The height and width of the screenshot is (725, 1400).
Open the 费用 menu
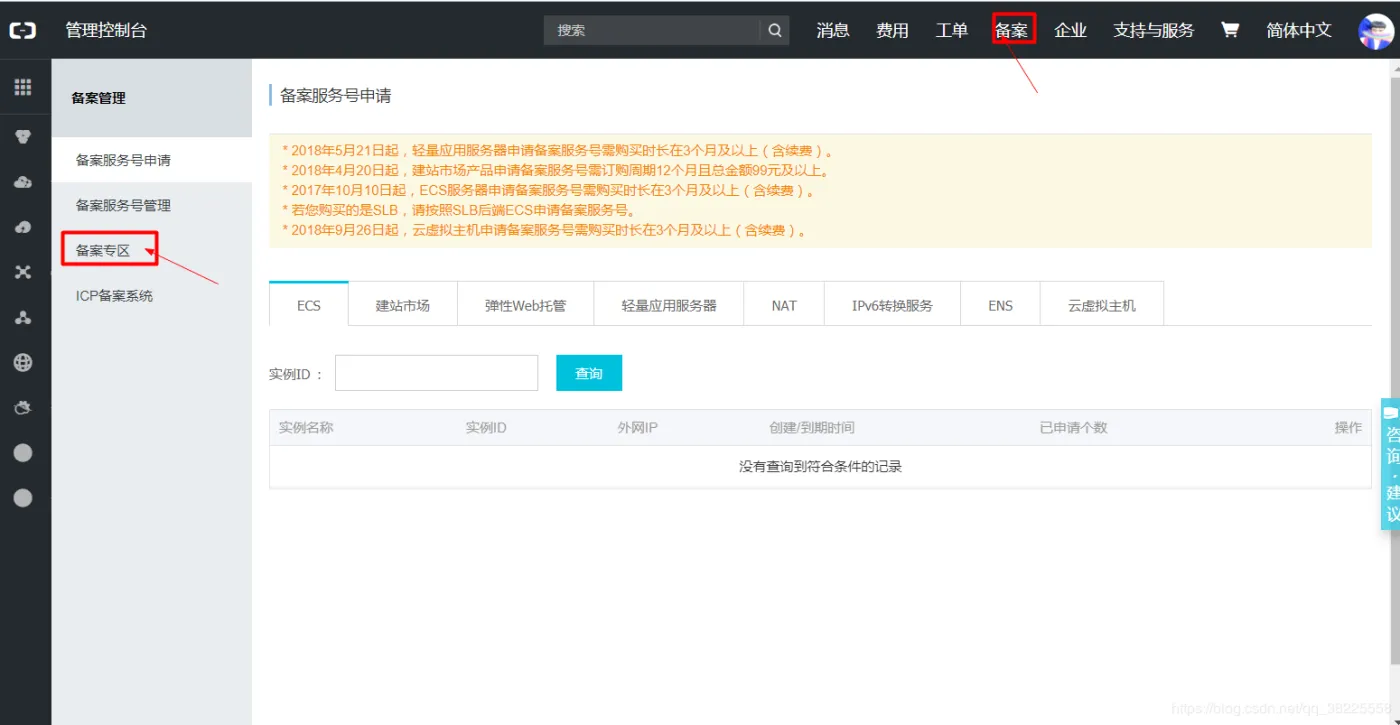pyautogui.click(x=892, y=30)
